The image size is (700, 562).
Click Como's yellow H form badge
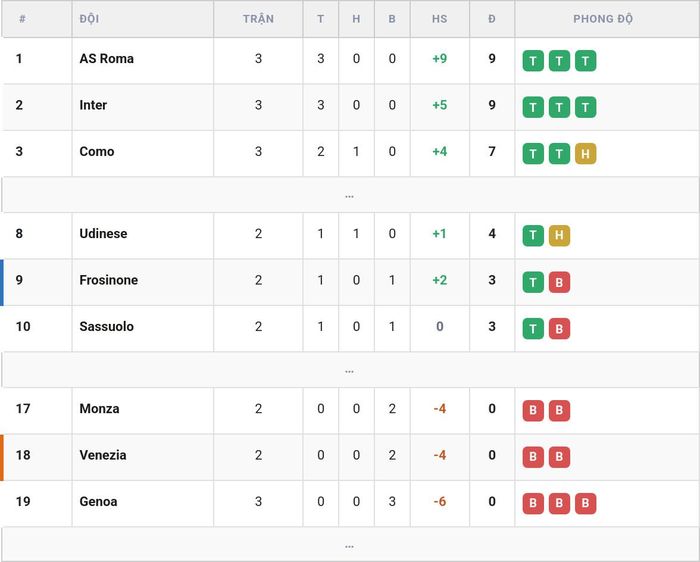point(586,154)
